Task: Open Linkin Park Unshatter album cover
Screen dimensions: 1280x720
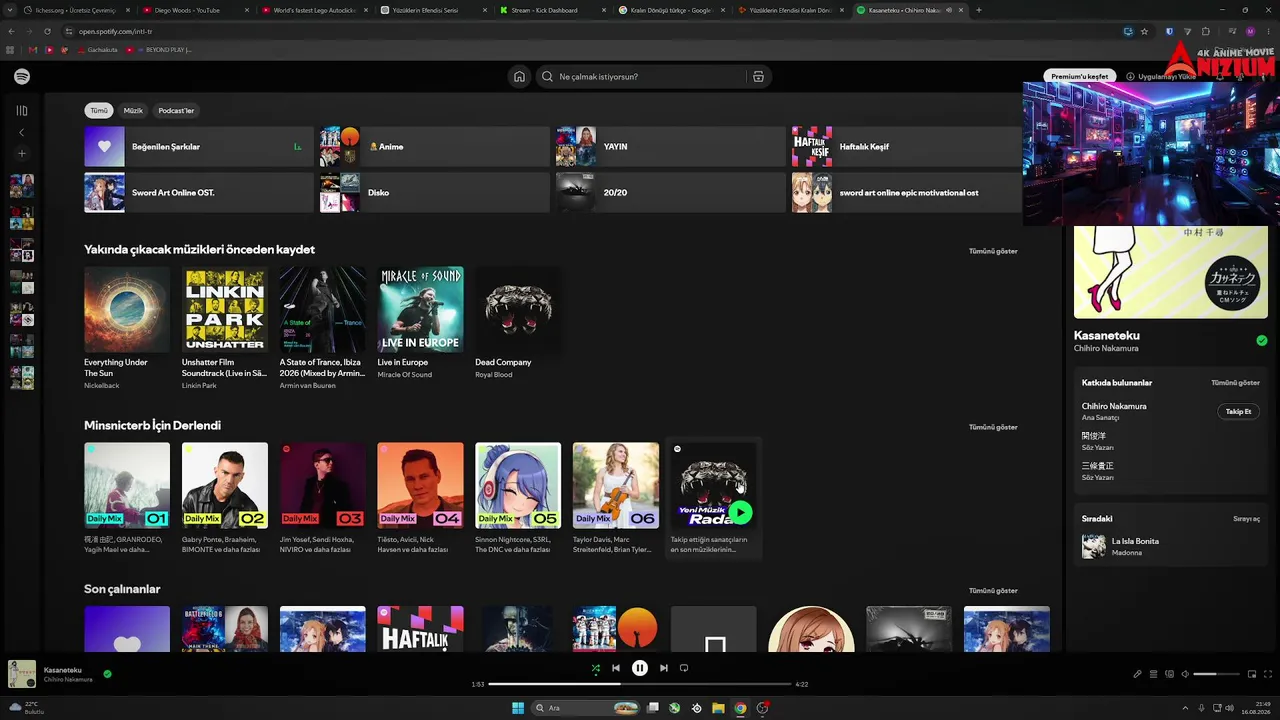Action: tap(225, 310)
